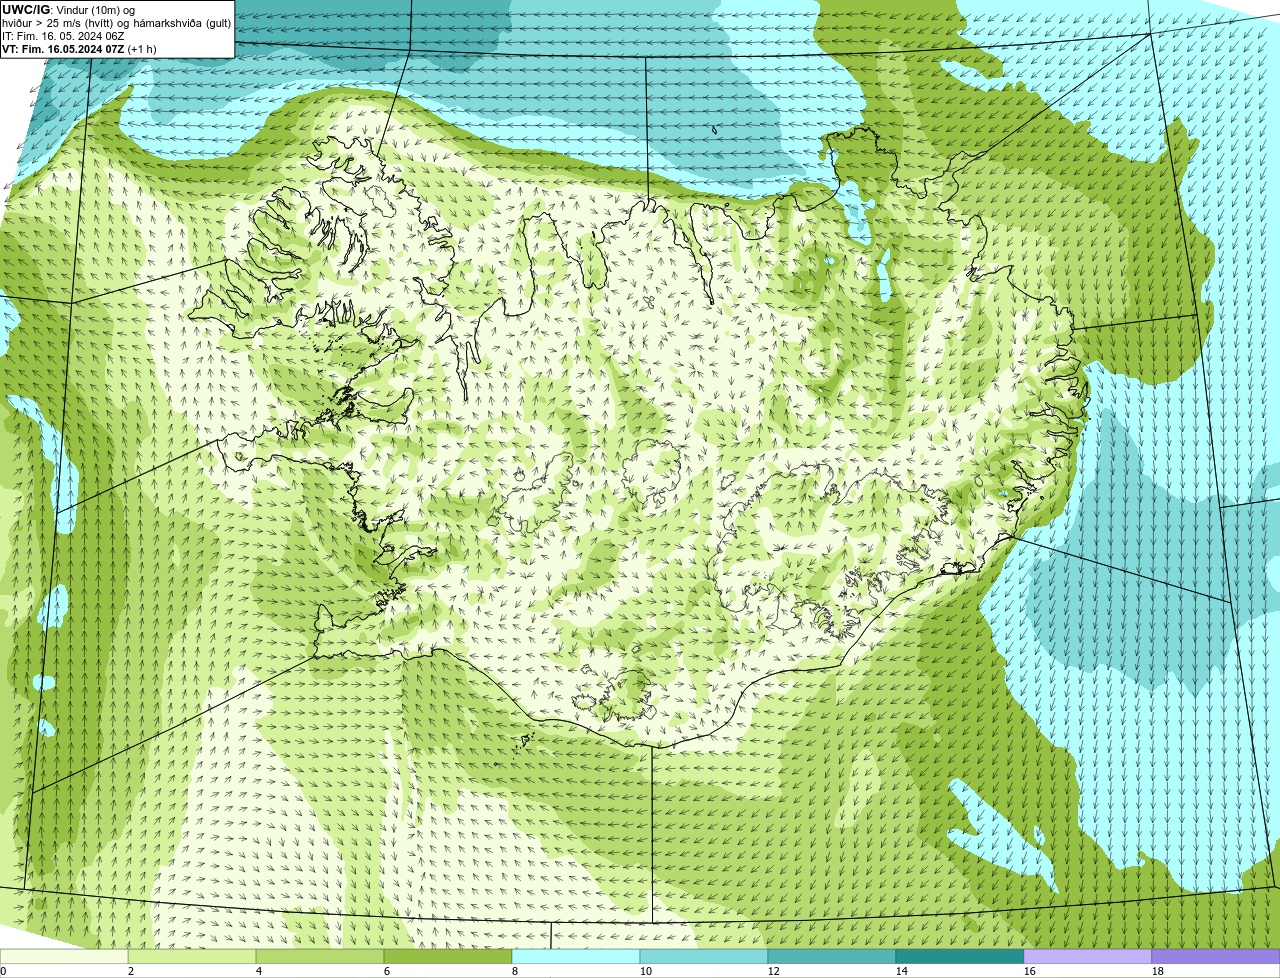Viewport: 1280px width, 978px height.
Task: Click the scale label "0"
Action: click(3, 971)
